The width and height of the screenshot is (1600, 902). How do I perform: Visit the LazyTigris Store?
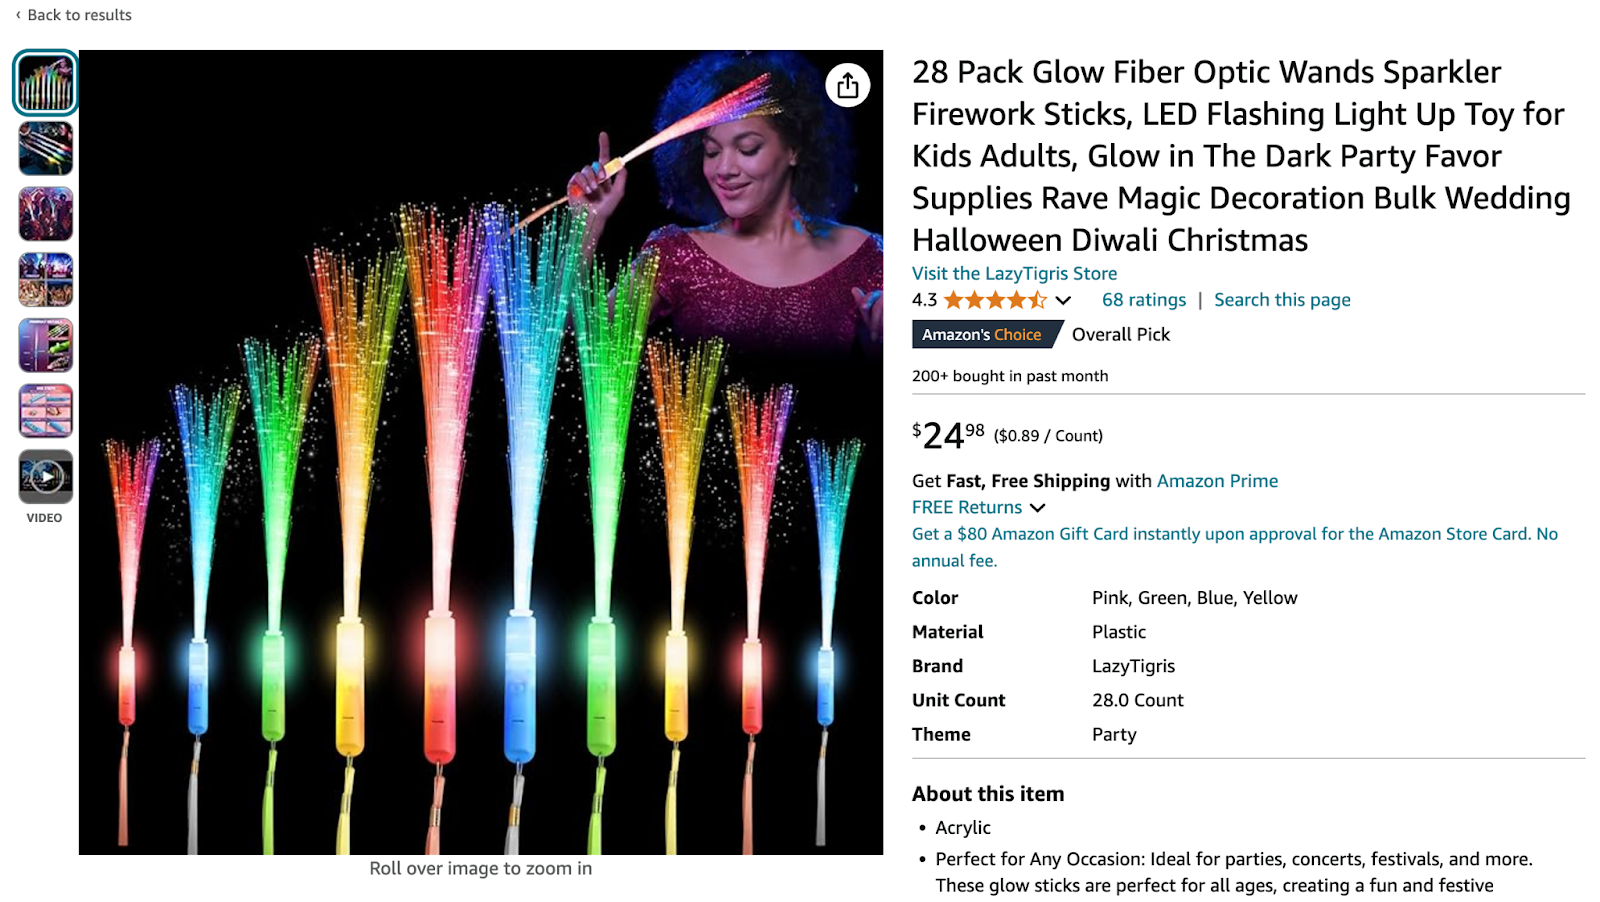(1013, 273)
